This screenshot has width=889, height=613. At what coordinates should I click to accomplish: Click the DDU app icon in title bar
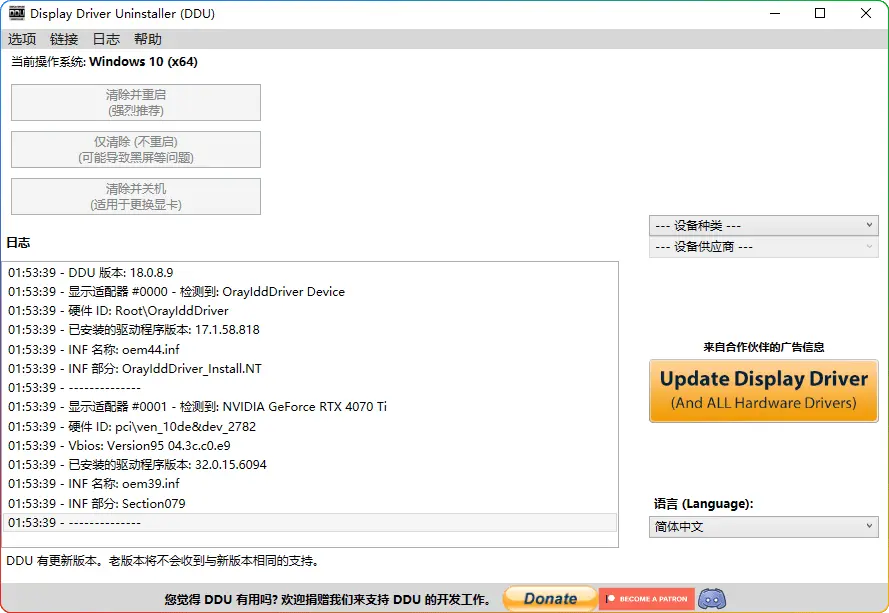click(x=17, y=14)
